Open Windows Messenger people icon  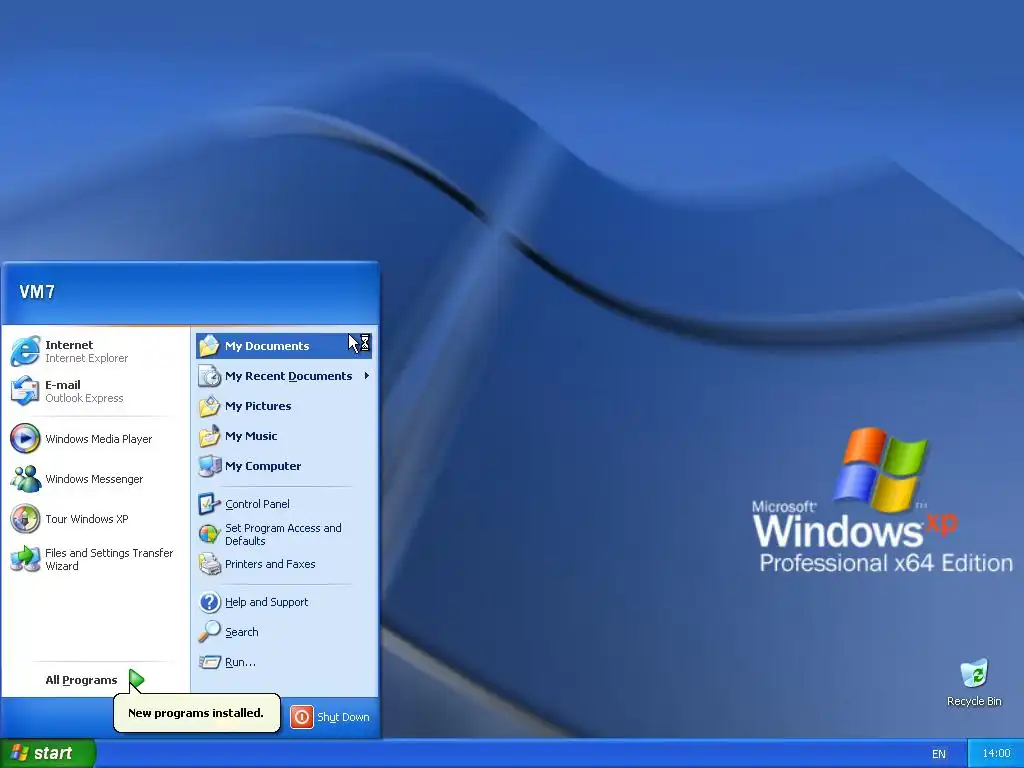click(x=25, y=479)
